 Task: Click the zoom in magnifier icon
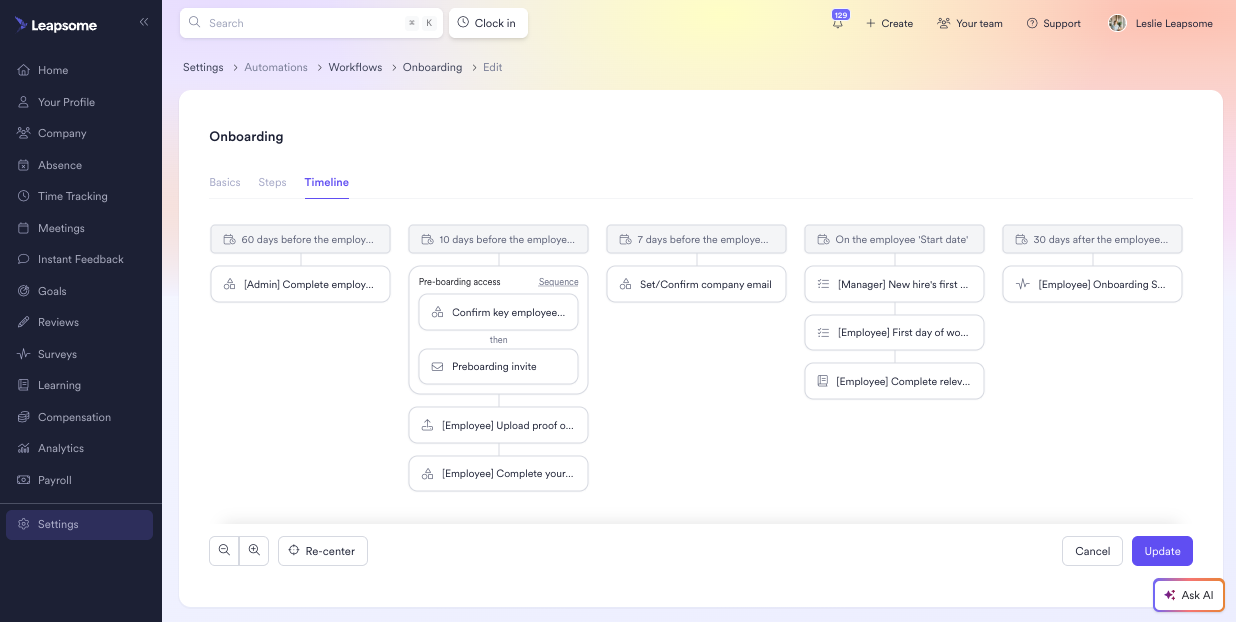pos(254,551)
